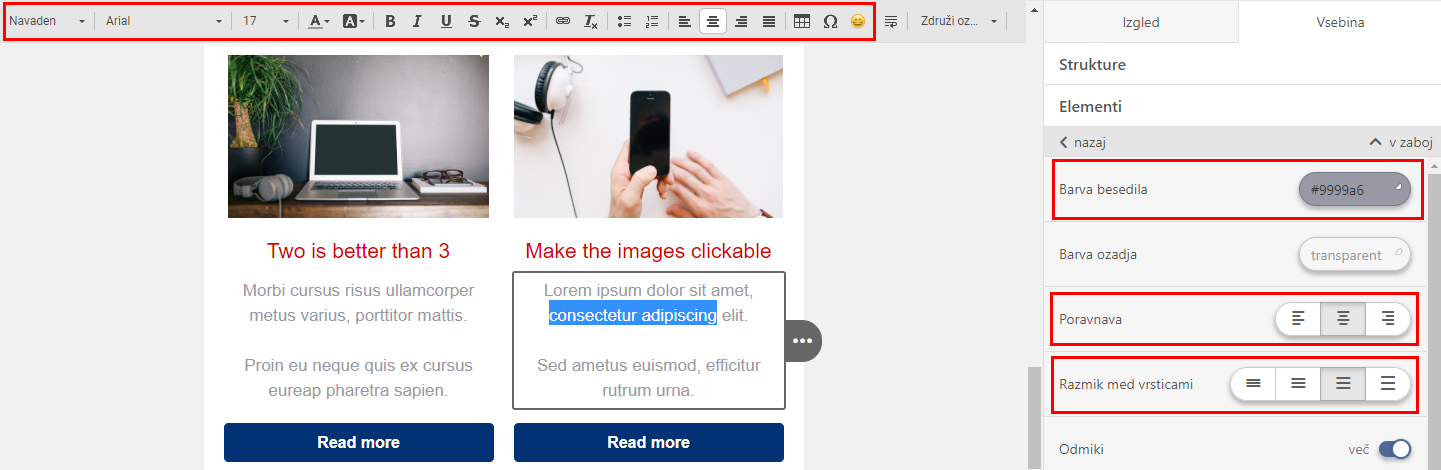The width and height of the screenshot is (1441, 470).
Task: Insert a link with the chain icon
Action: coord(563,21)
